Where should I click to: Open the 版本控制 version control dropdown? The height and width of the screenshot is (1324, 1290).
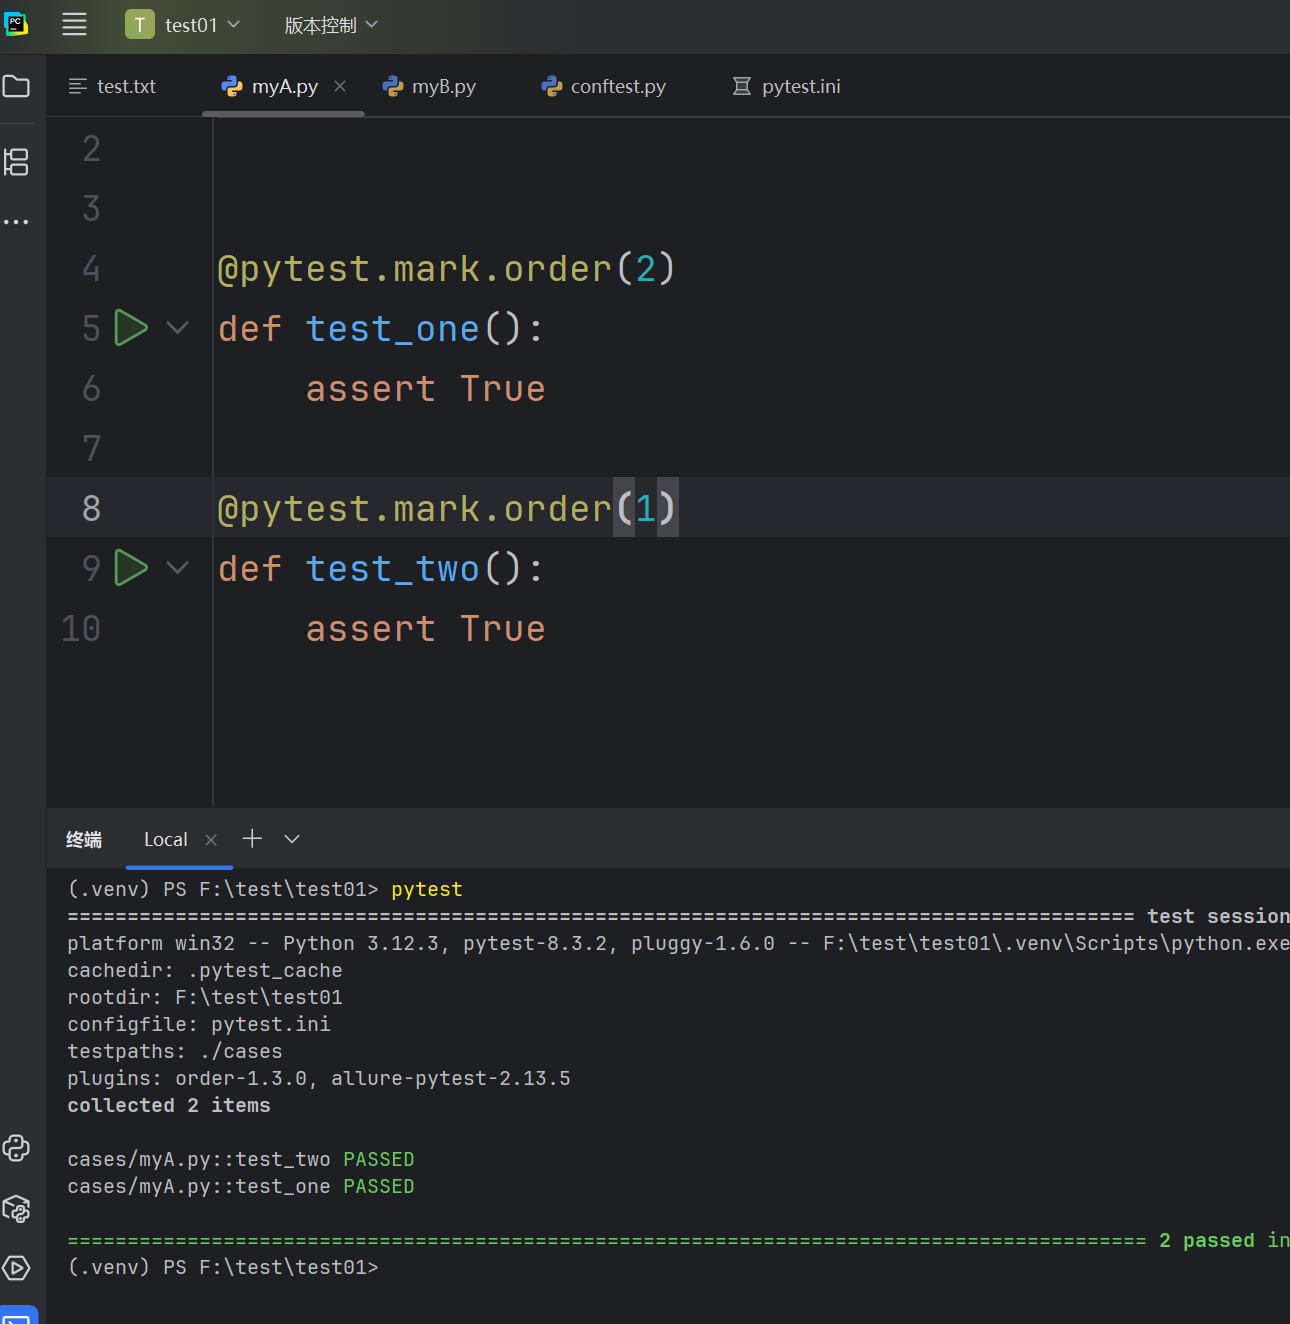(331, 24)
